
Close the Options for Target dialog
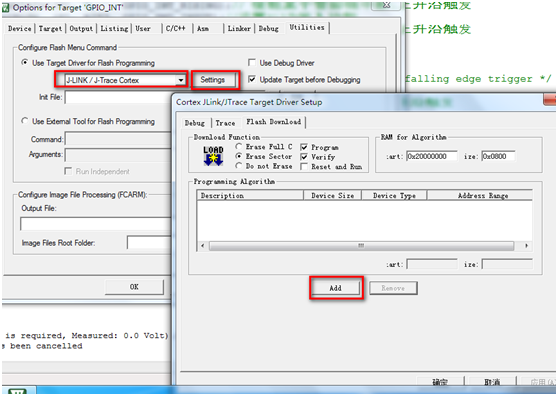386,5
